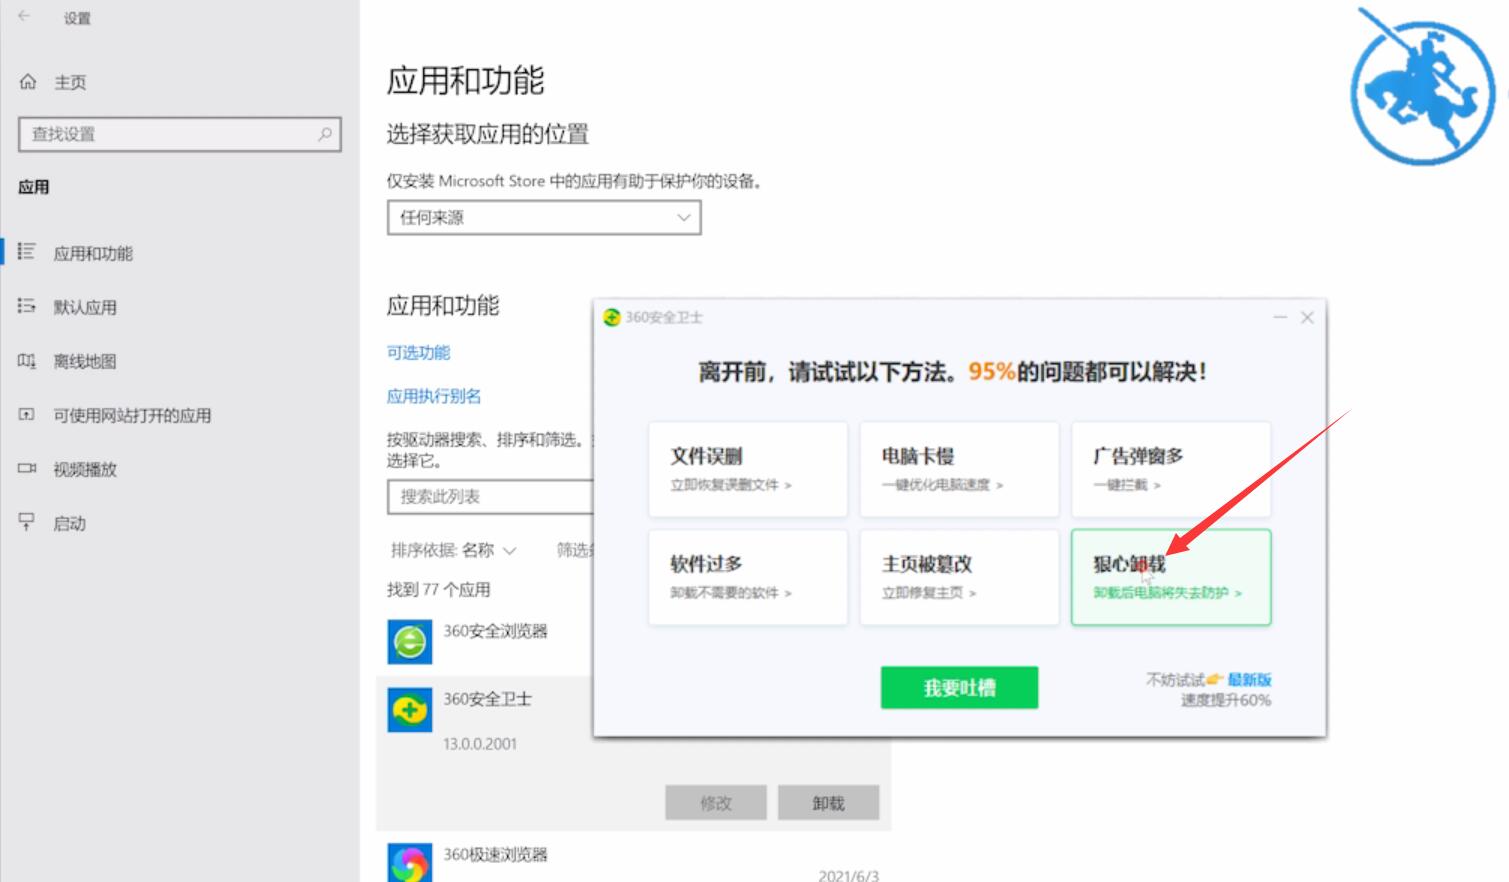Focus the 查找设置 search field
1509x882 pixels.
click(180, 134)
